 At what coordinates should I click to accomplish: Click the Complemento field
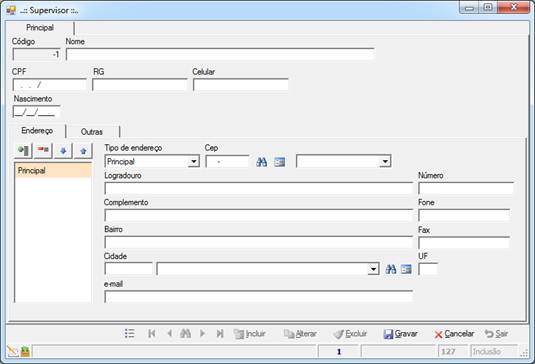coord(259,215)
